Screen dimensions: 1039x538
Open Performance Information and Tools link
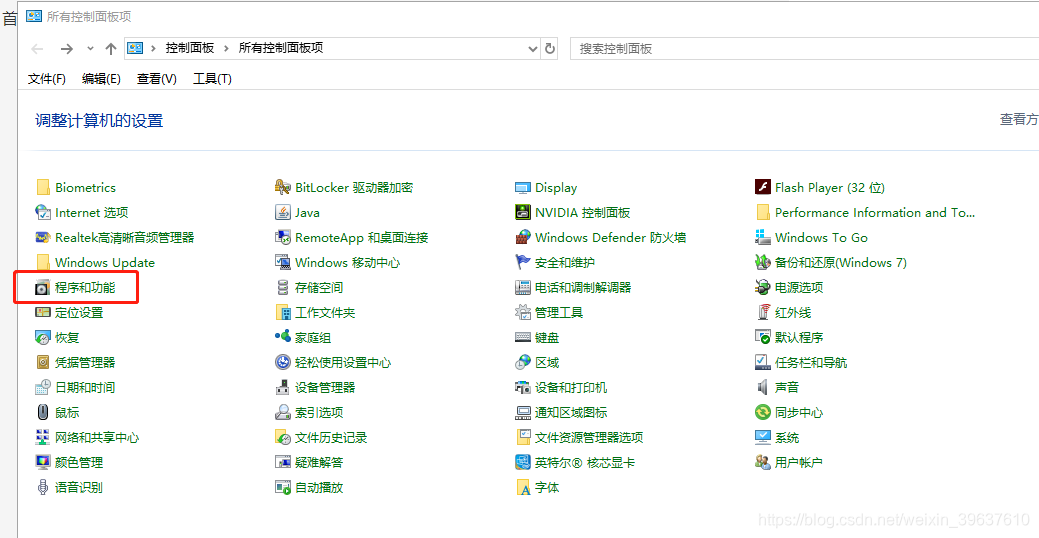(875, 213)
